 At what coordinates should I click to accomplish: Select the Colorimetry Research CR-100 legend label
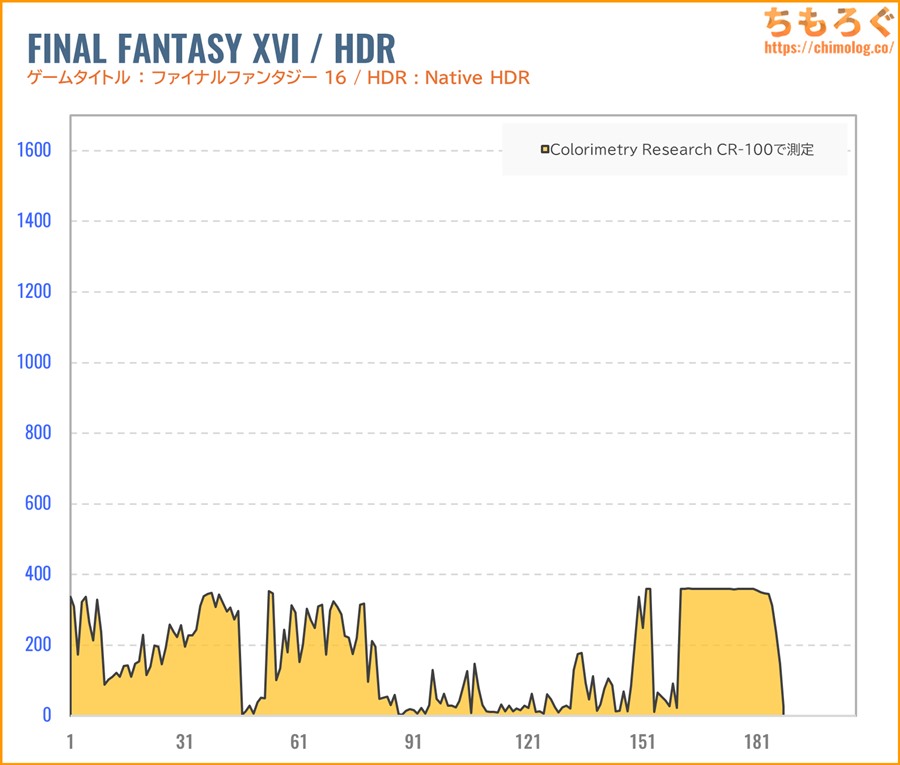click(x=683, y=150)
